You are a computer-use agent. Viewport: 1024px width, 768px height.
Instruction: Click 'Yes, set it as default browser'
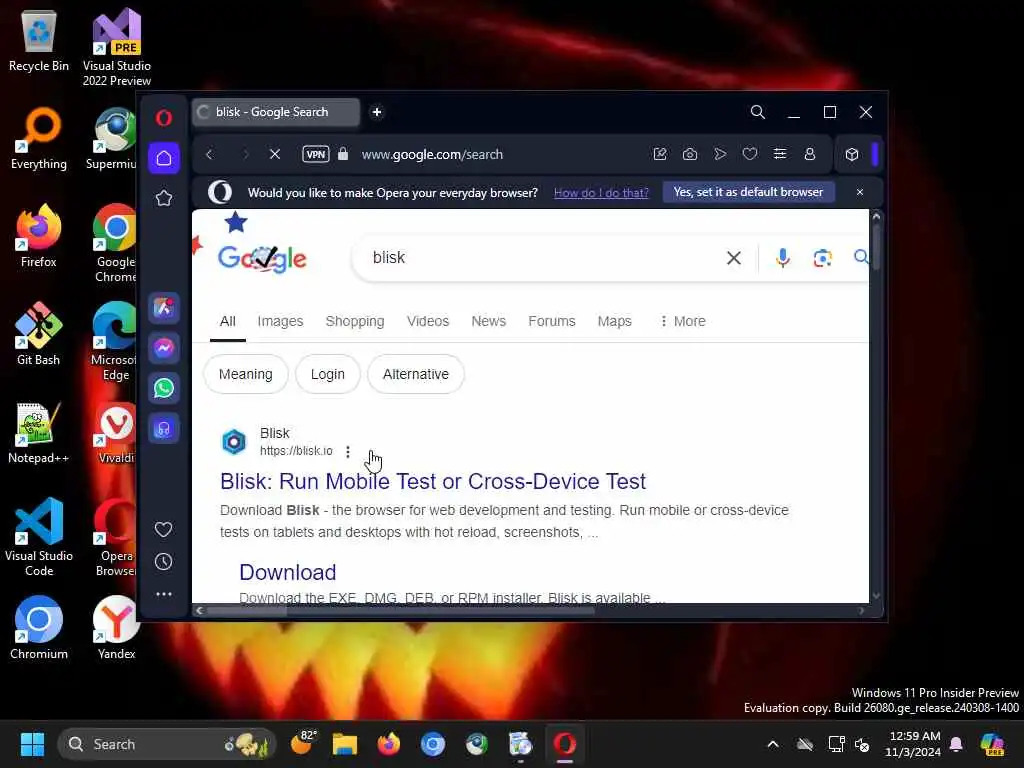748,192
